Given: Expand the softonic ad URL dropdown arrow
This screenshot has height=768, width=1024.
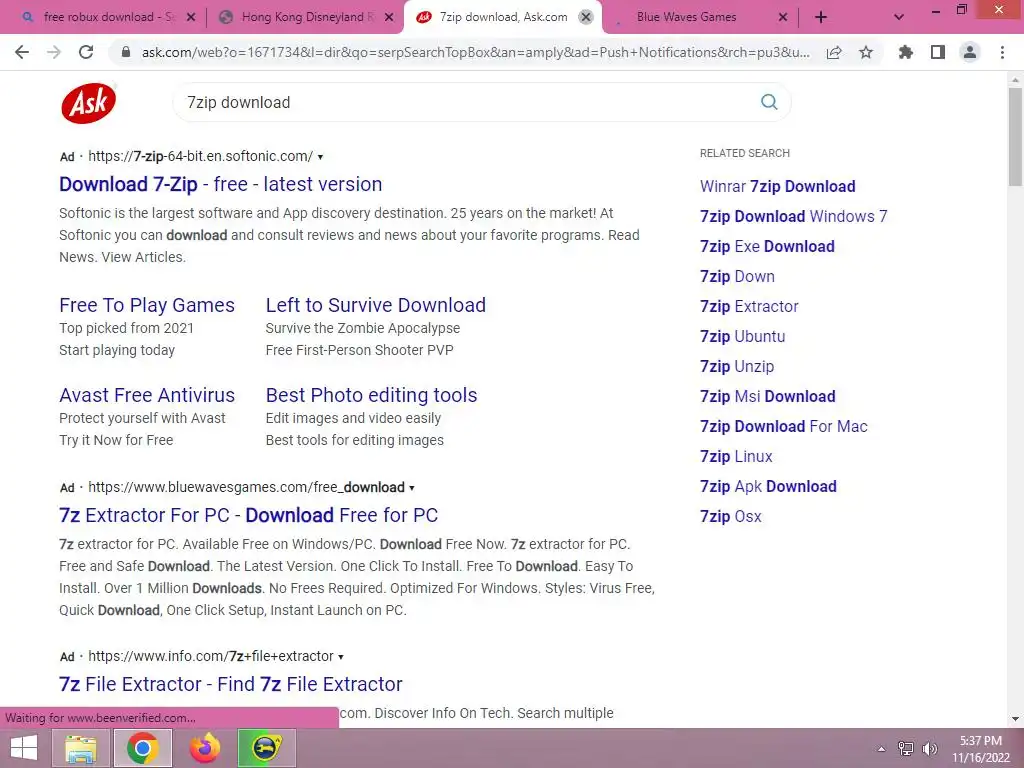Looking at the screenshot, I should [320, 157].
